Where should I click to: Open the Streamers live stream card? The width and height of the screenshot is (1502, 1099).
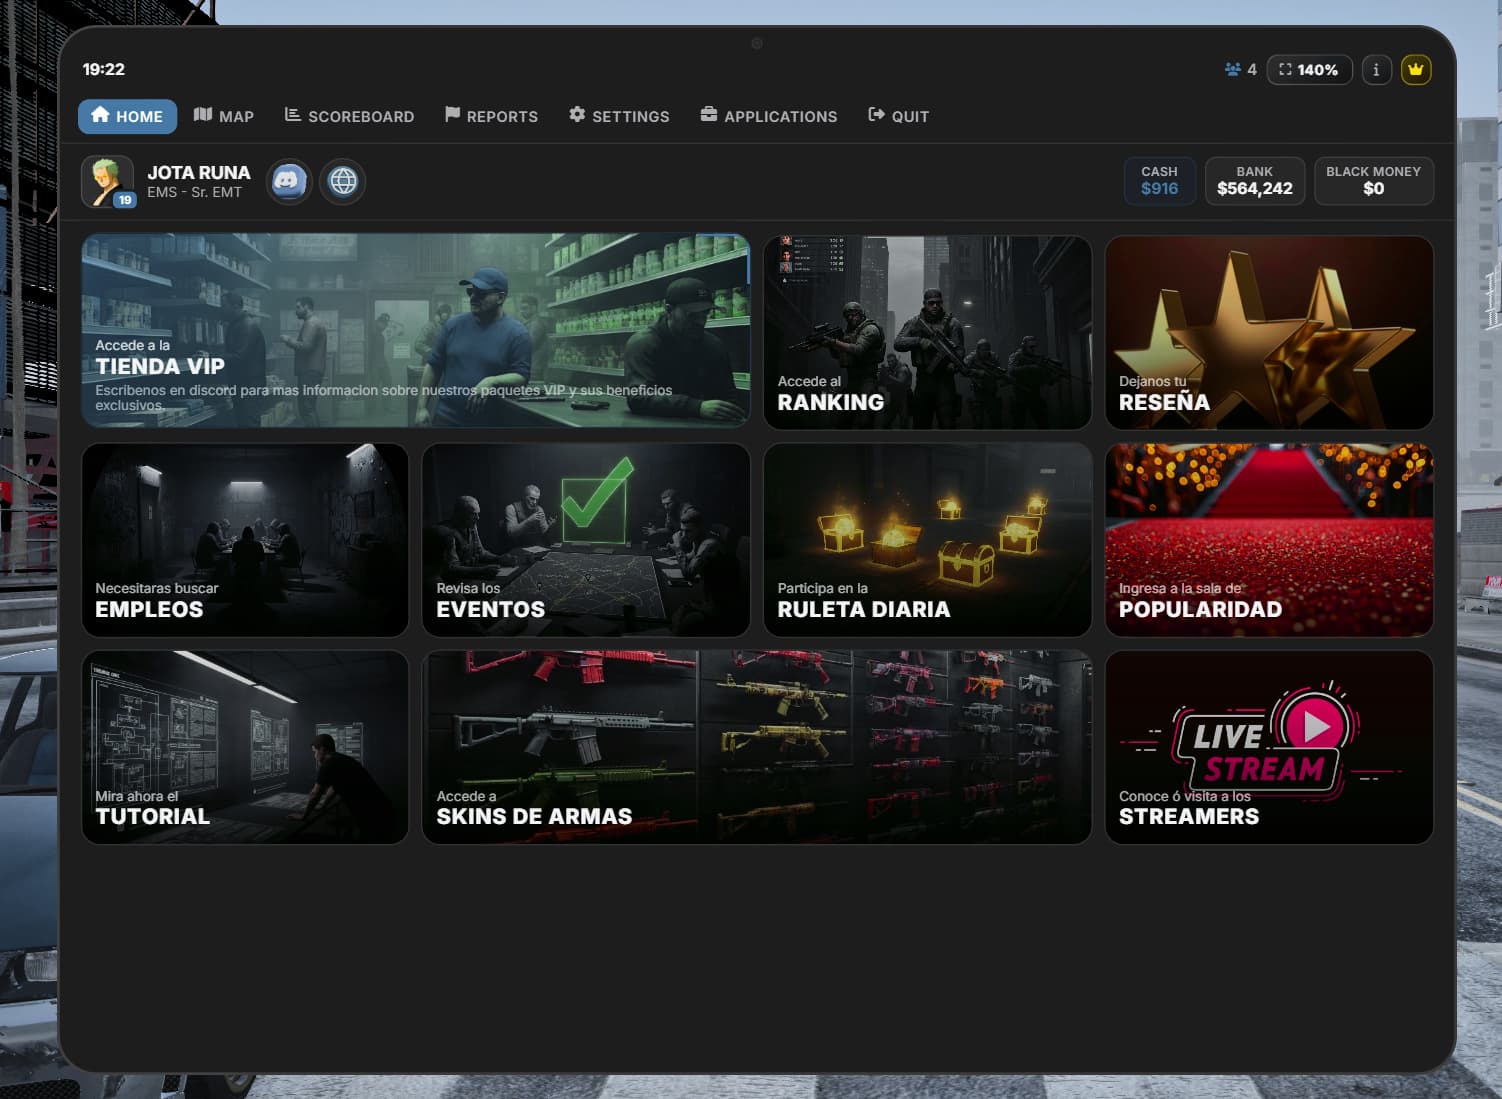pyautogui.click(x=1269, y=747)
